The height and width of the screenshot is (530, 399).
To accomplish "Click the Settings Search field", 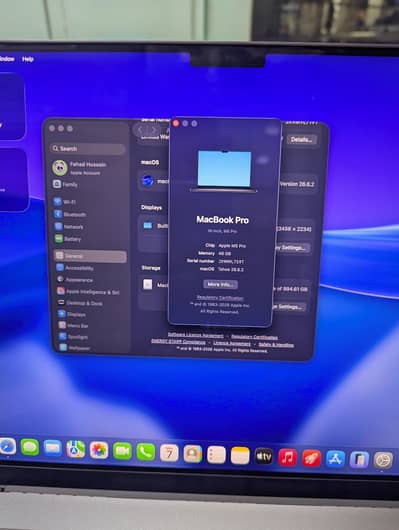I will (x=88, y=149).
